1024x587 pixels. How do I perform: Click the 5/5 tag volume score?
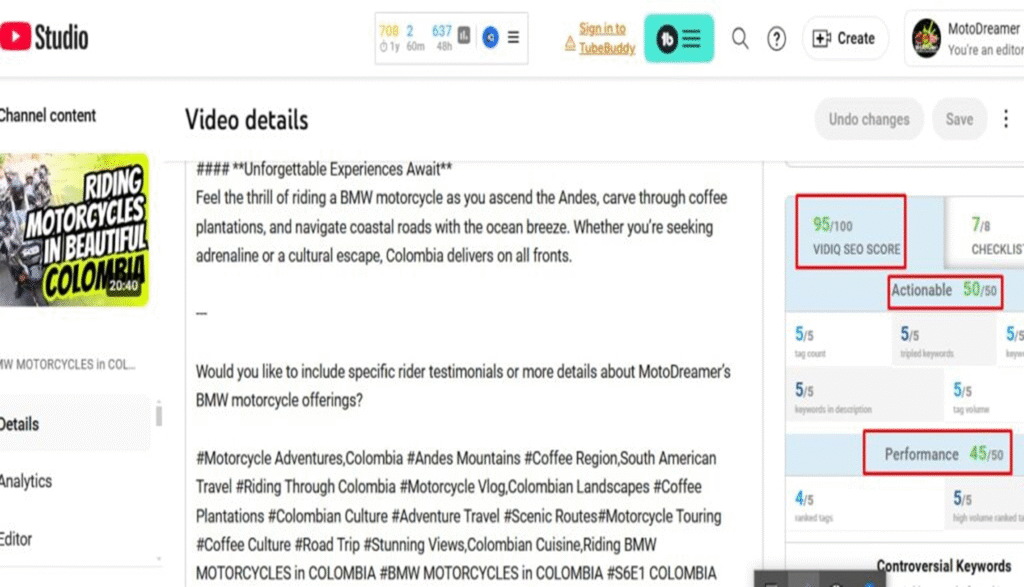tap(971, 397)
